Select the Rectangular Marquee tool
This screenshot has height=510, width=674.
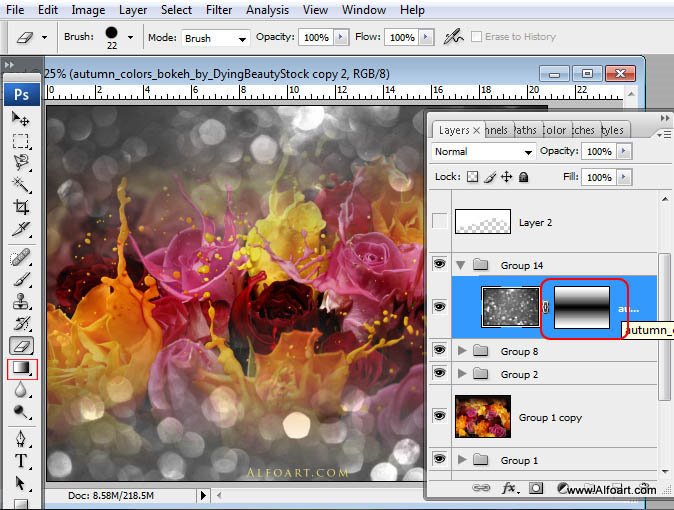tap(20, 141)
